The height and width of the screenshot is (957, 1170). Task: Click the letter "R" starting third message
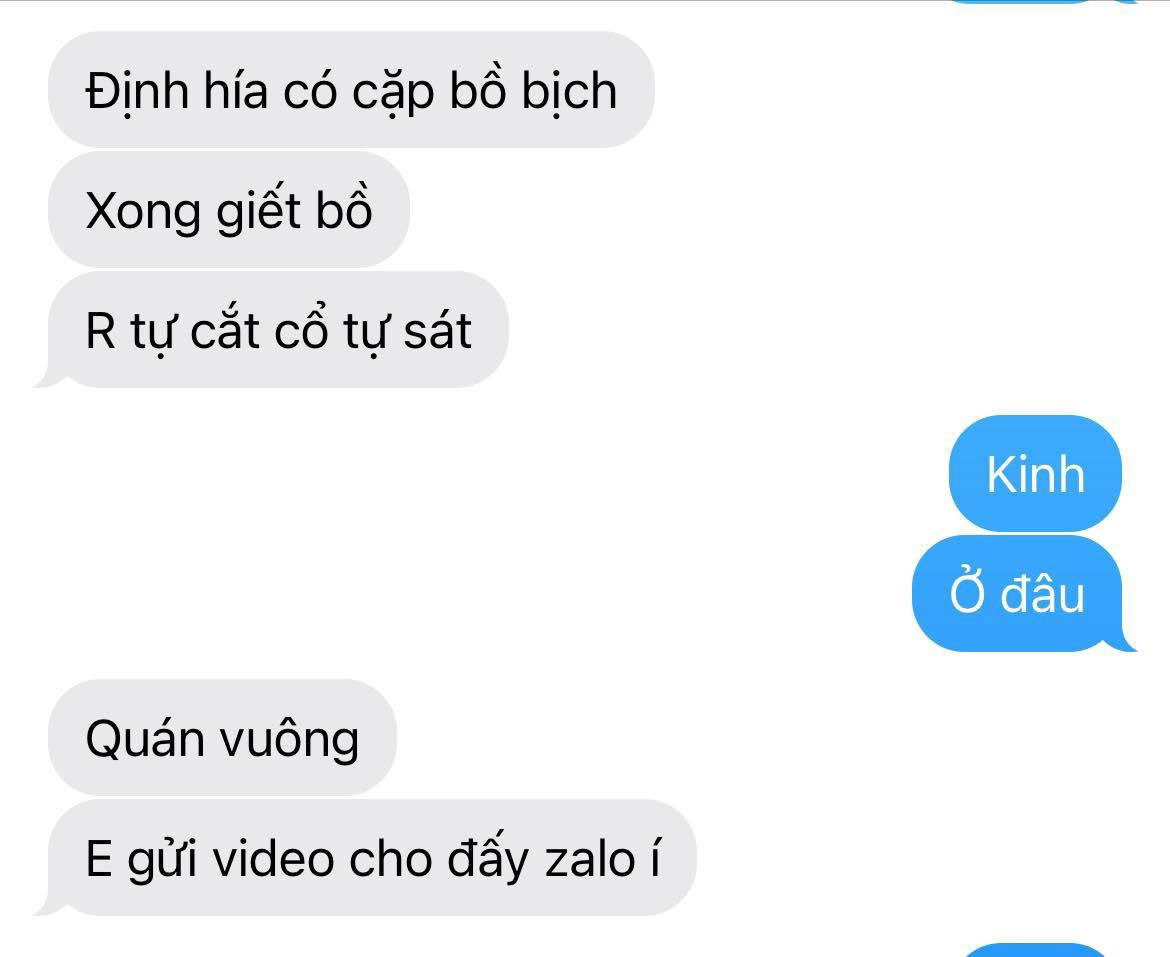tap(101, 331)
